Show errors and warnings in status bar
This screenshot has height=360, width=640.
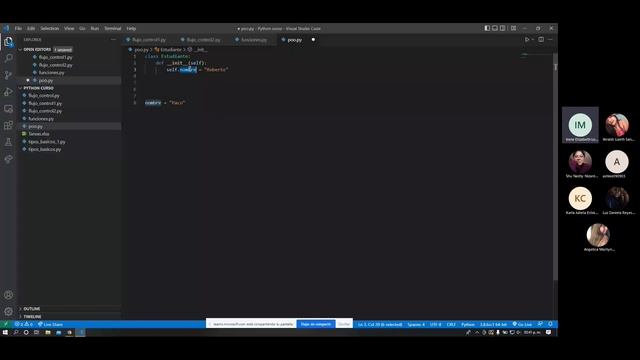pos(23,324)
